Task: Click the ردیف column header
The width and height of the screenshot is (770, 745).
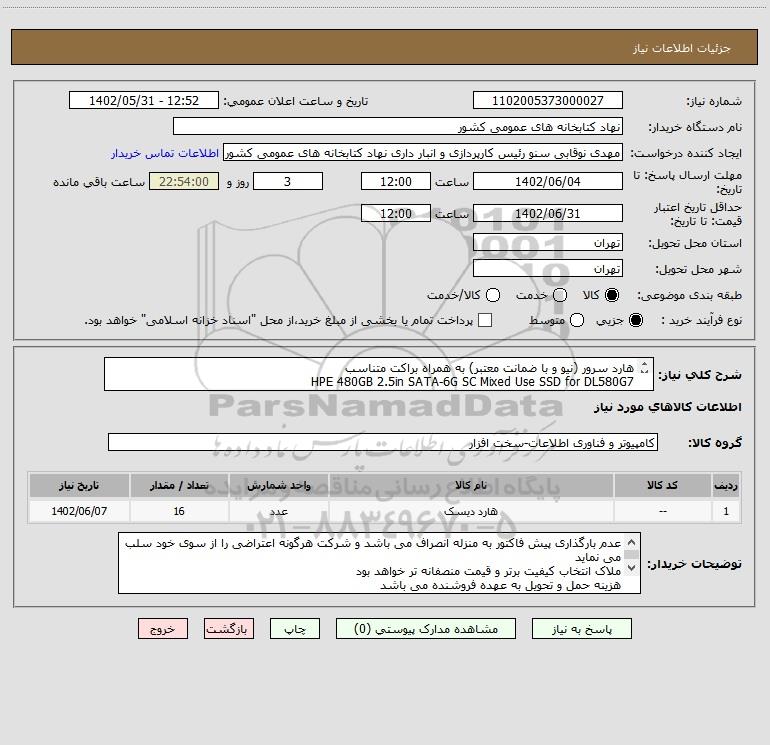Action: tap(726, 486)
